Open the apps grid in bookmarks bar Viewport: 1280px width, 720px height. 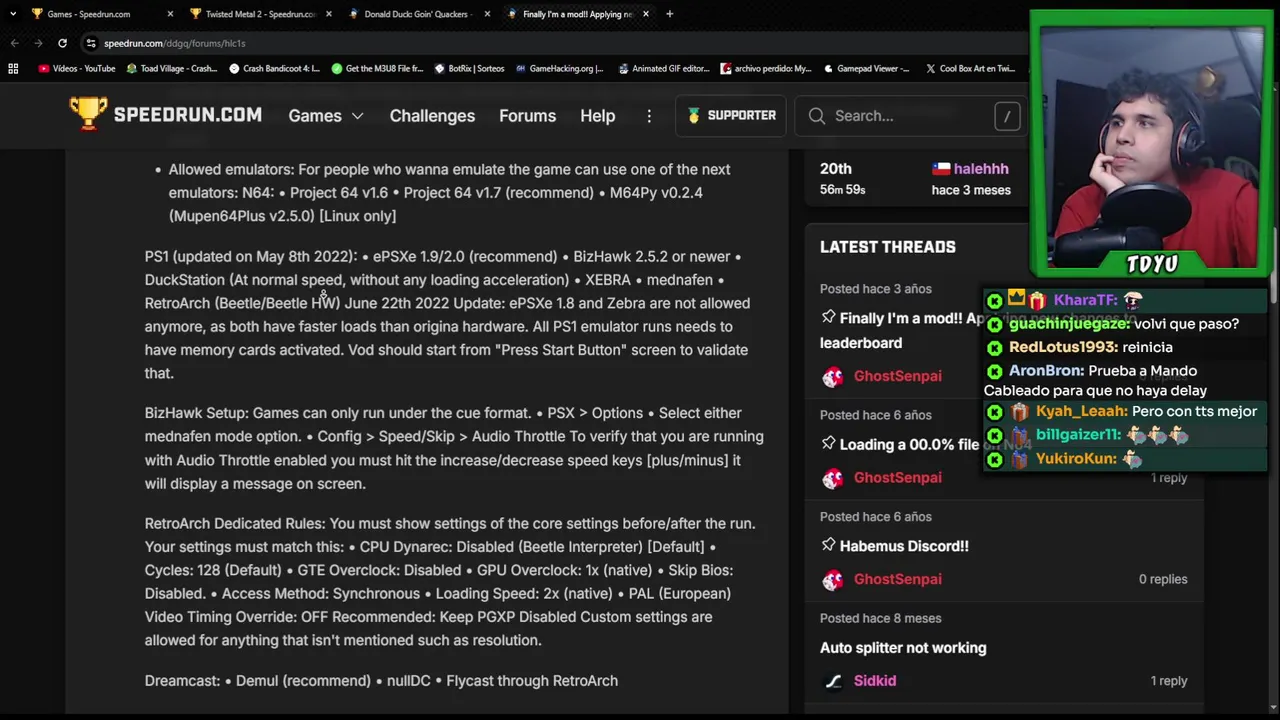13,69
